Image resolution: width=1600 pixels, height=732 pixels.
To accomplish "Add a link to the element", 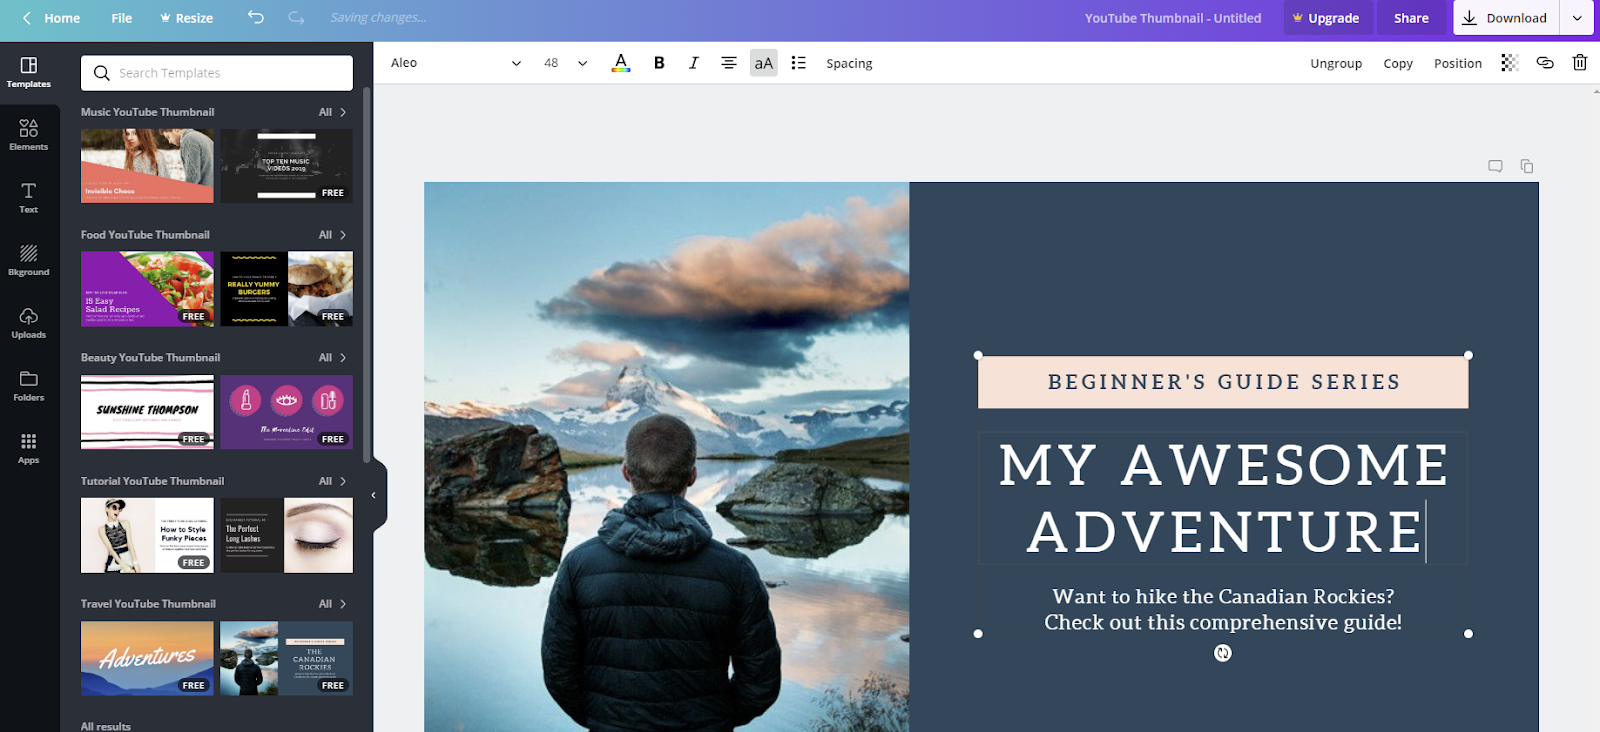I will [x=1545, y=63].
